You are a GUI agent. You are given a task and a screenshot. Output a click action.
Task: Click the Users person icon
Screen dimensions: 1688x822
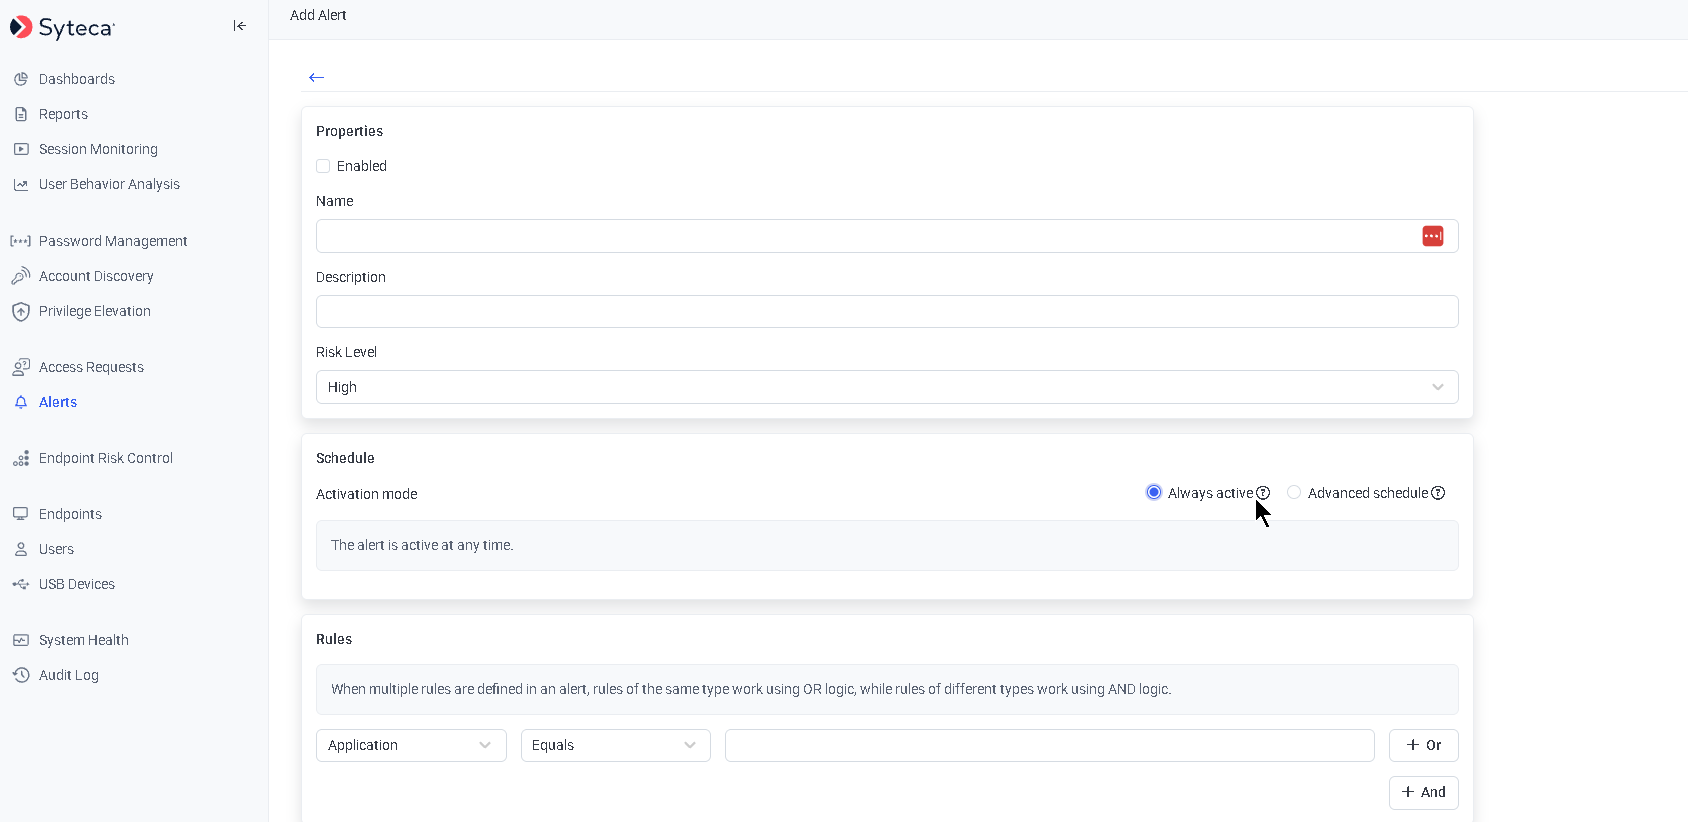[21, 549]
